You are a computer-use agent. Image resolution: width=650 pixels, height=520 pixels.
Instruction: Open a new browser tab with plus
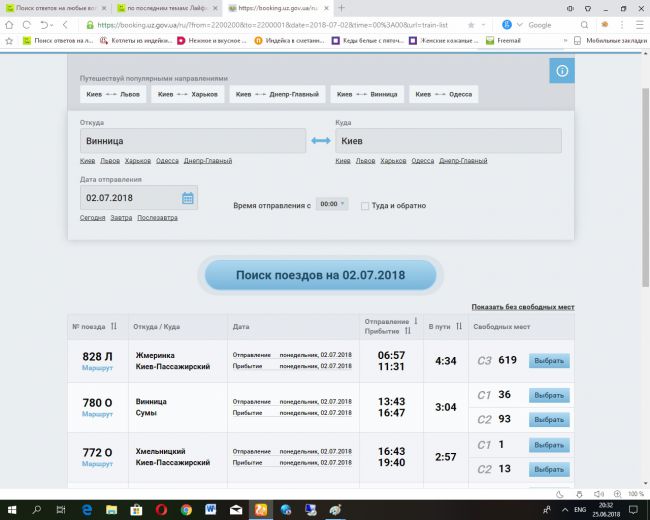coord(341,7)
